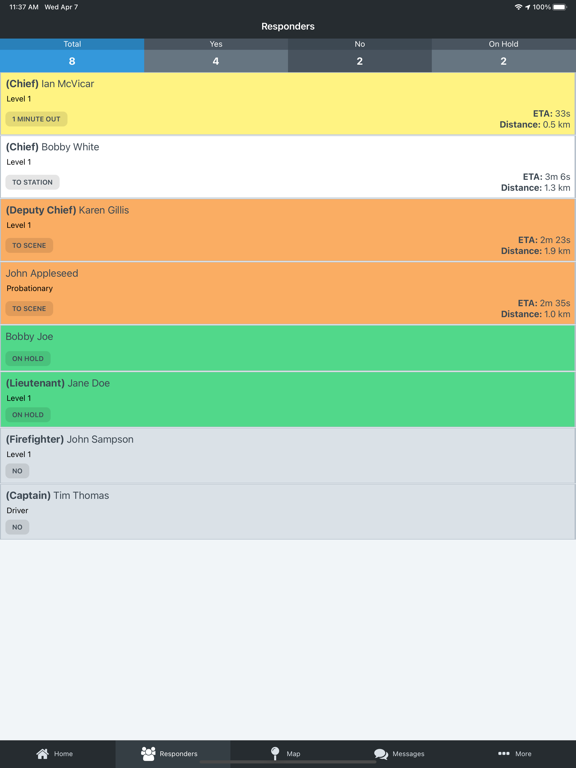Select ETA: 2m 35s text
Screen dimensions: 576x768
point(544,303)
